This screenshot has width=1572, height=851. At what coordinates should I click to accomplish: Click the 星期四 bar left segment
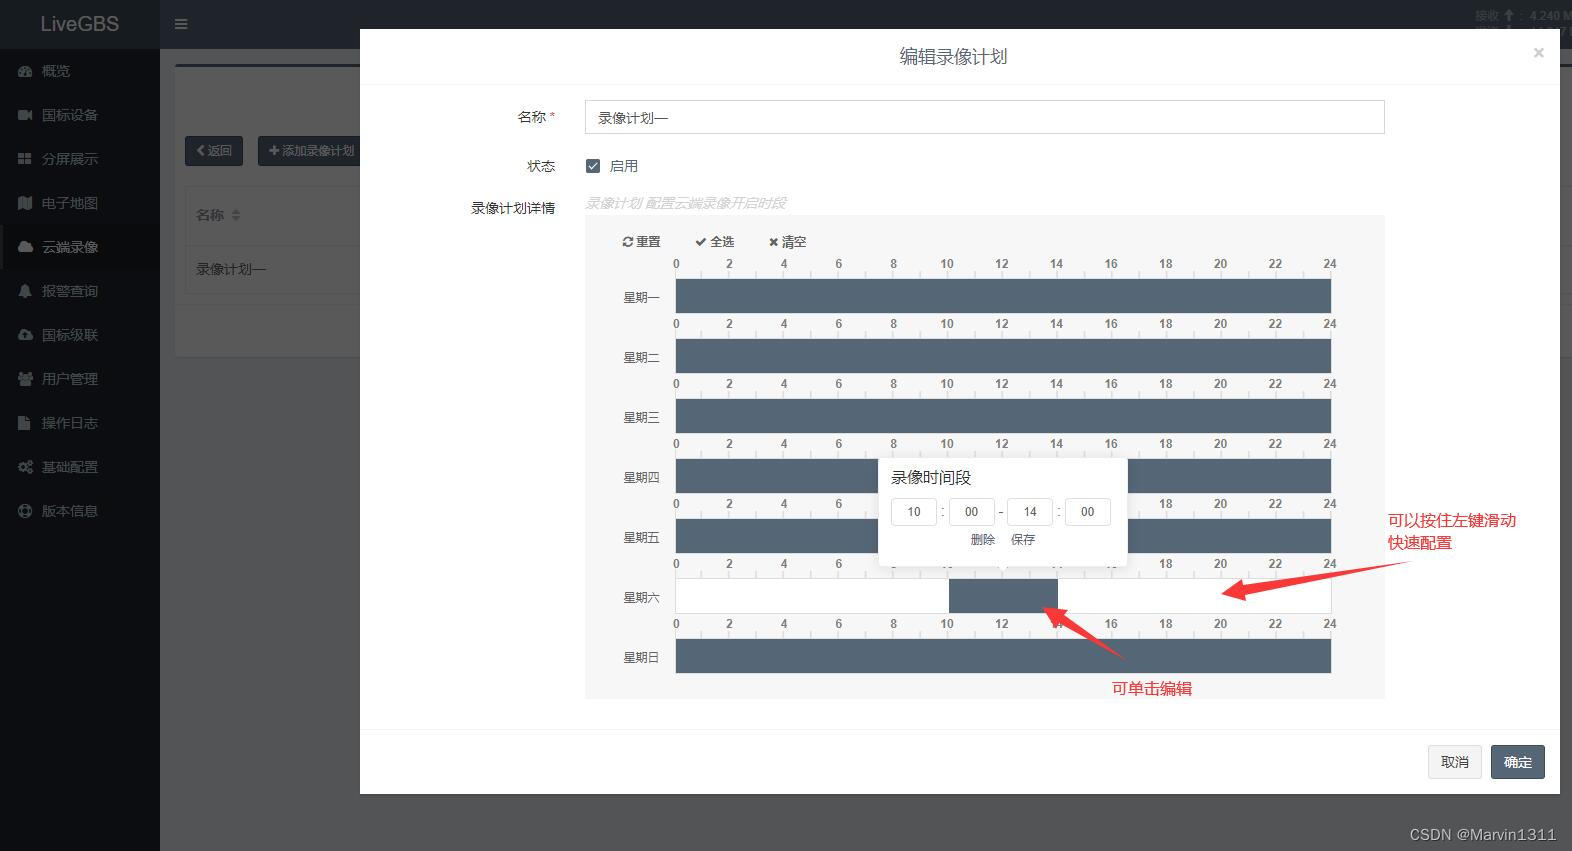point(777,476)
